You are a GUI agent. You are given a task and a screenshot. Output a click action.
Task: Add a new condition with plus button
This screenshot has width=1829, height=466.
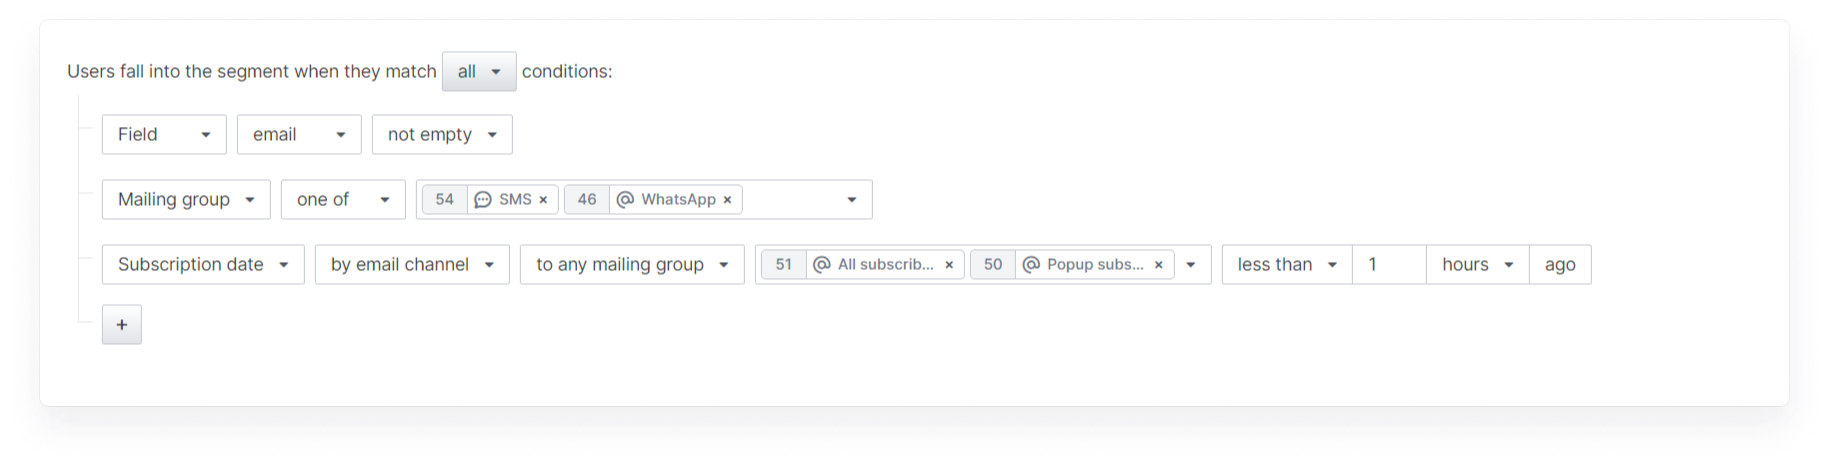click(x=122, y=325)
